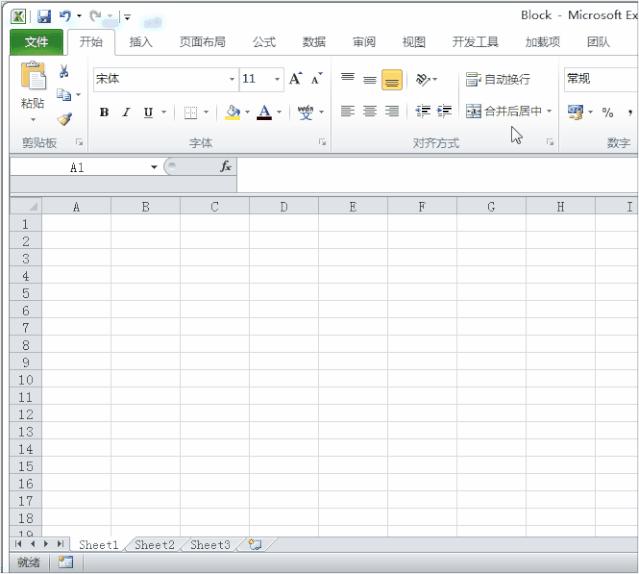Image resolution: width=639 pixels, height=574 pixels.
Task: Click the Center align text icon
Action: coord(370,111)
